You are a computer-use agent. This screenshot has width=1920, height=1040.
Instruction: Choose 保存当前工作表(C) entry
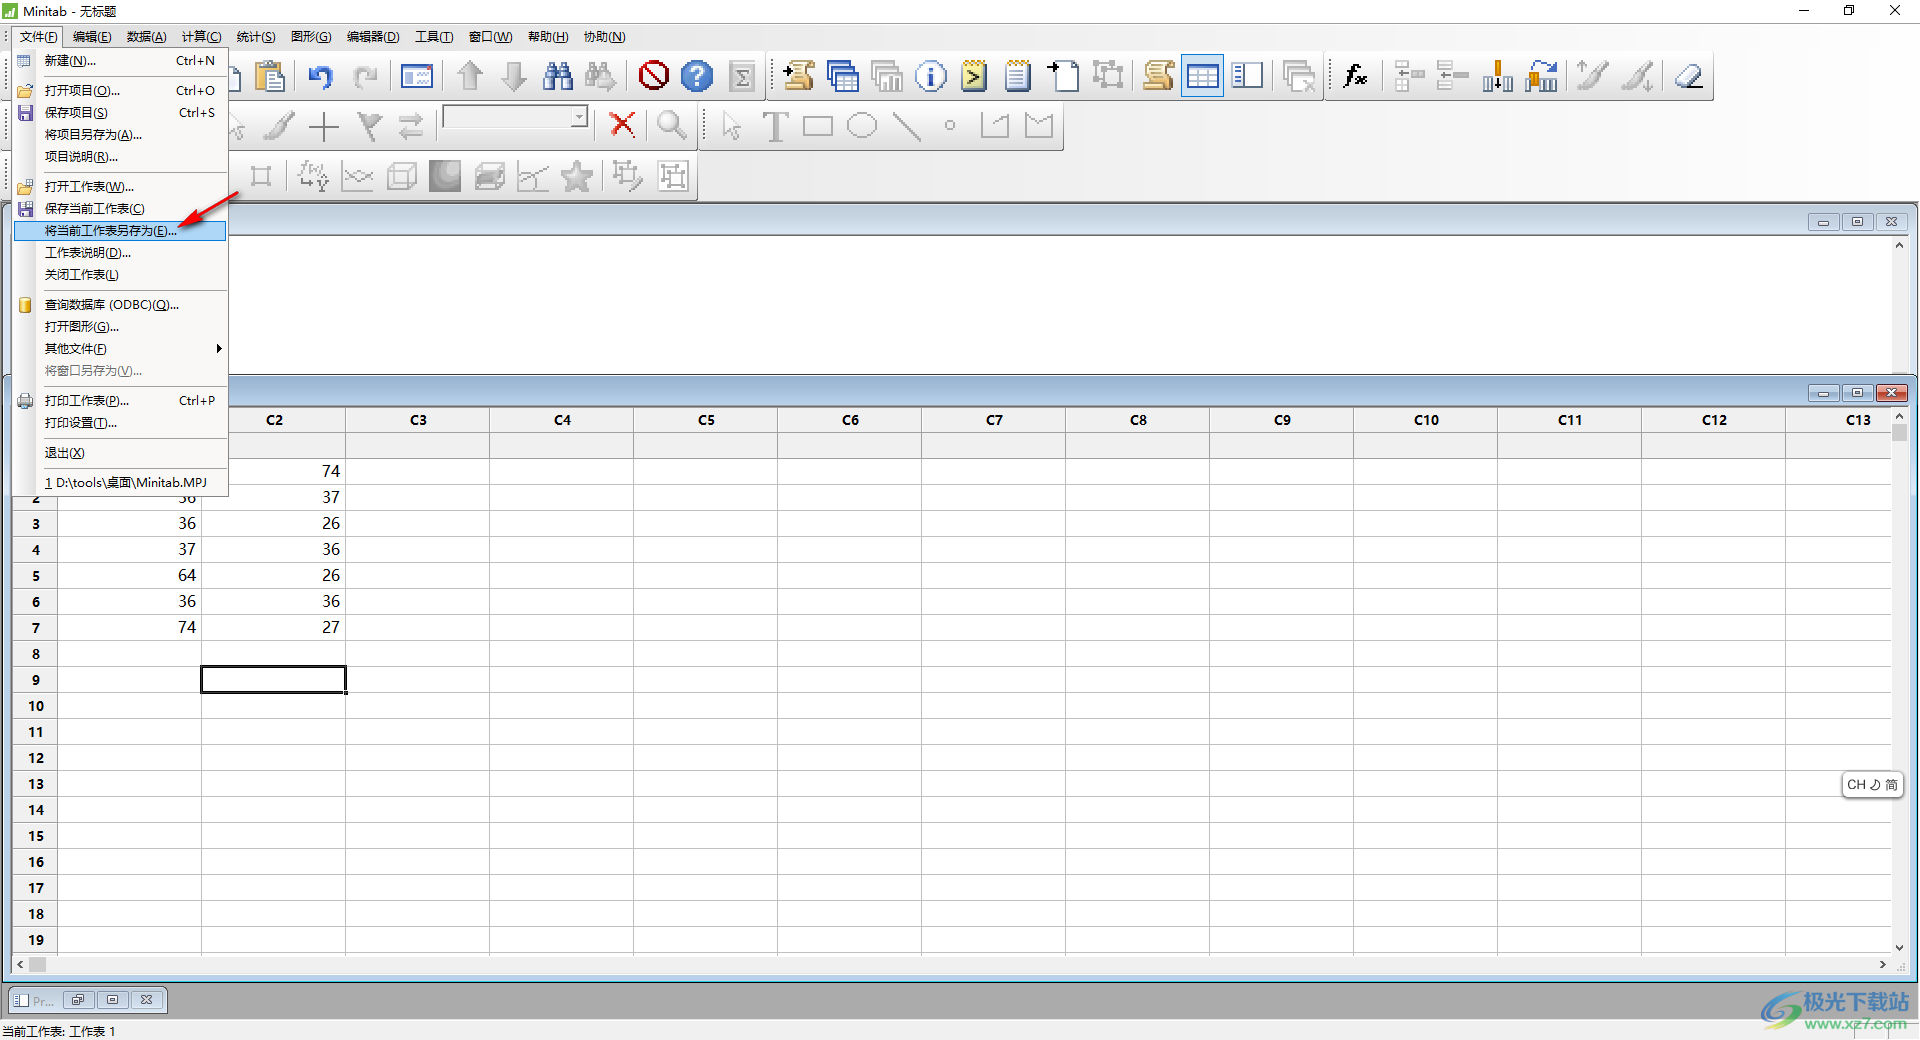point(120,209)
